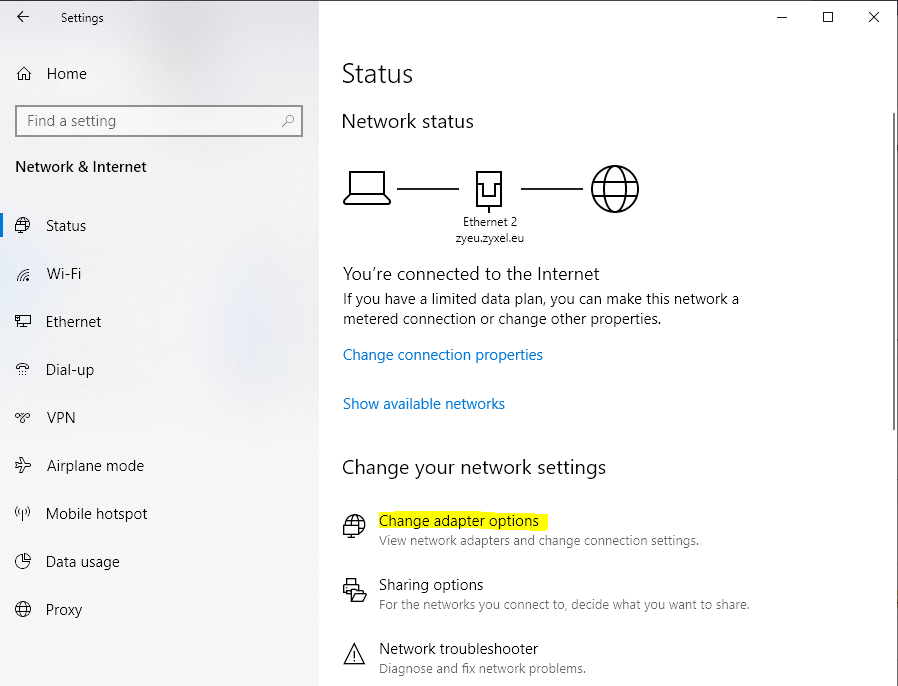Navigate to Data usage
898x686 pixels.
point(82,562)
